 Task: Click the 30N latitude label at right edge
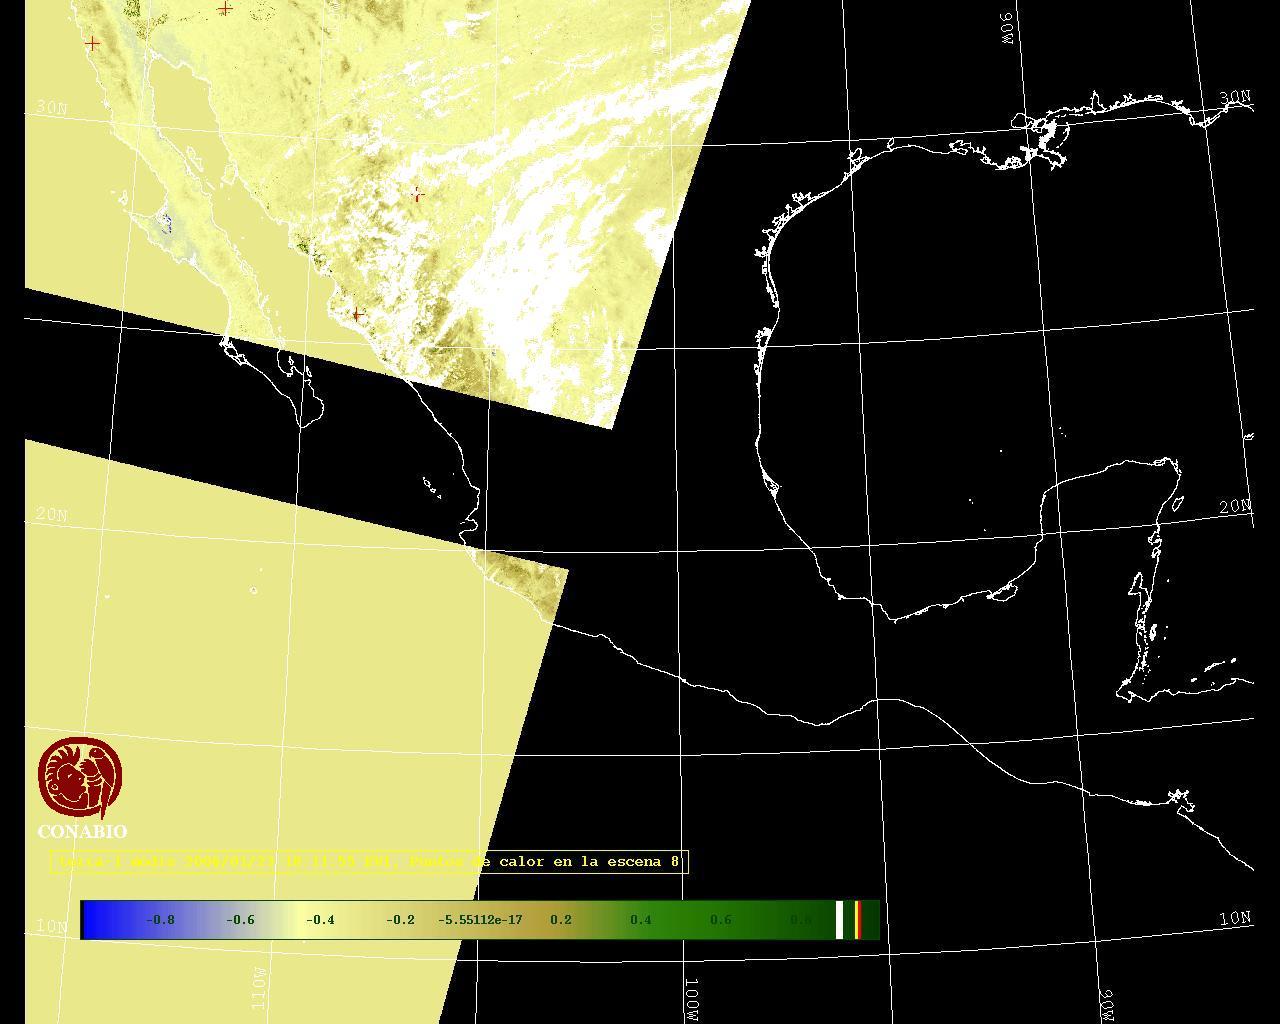click(1235, 97)
